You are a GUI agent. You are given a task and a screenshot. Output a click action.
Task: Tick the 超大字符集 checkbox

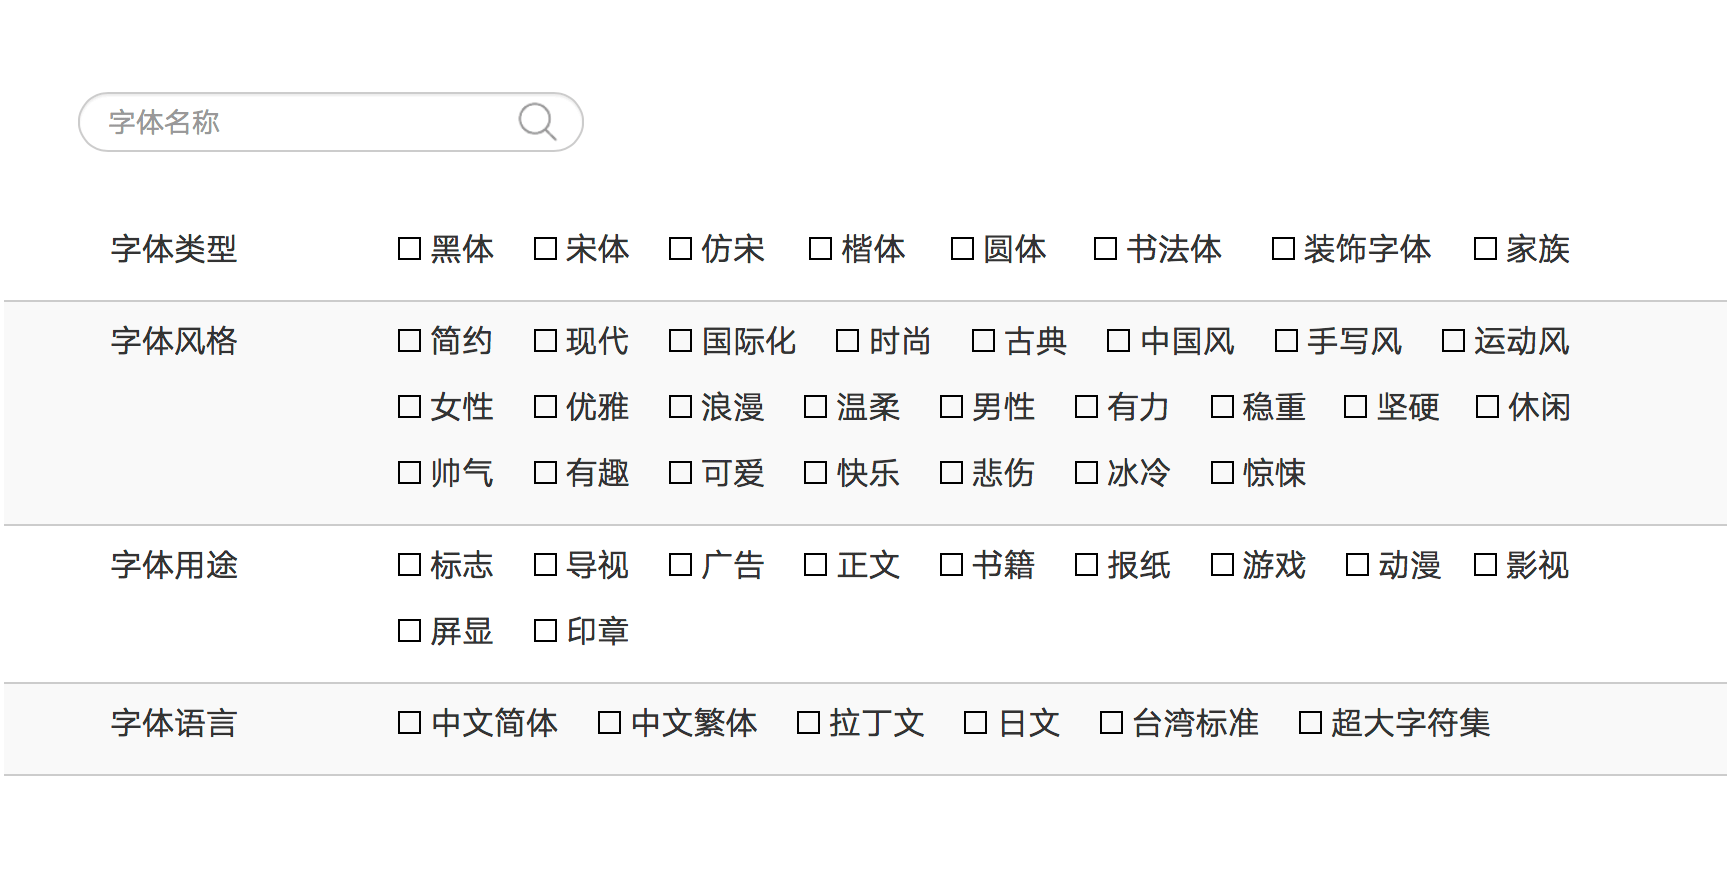pos(1310,723)
